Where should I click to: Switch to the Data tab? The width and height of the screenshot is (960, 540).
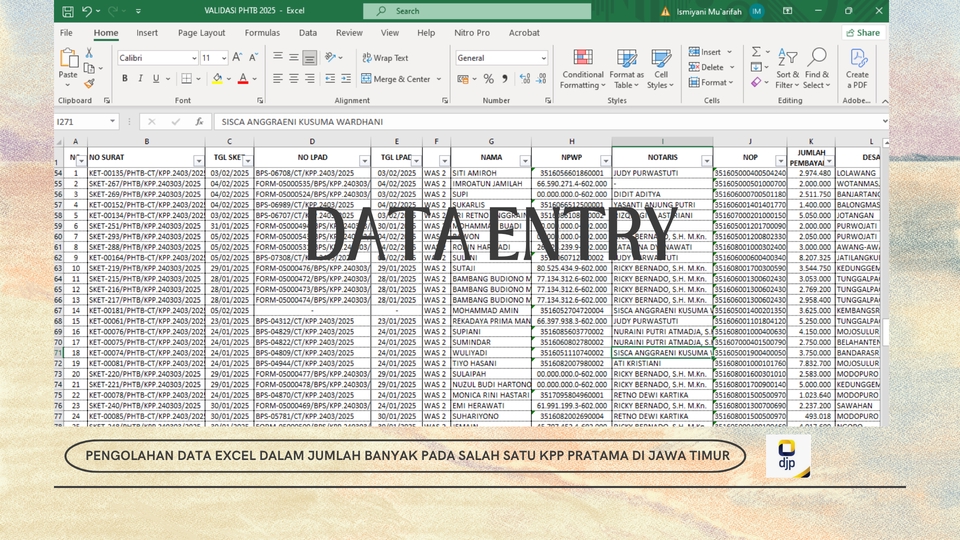click(308, 32)
